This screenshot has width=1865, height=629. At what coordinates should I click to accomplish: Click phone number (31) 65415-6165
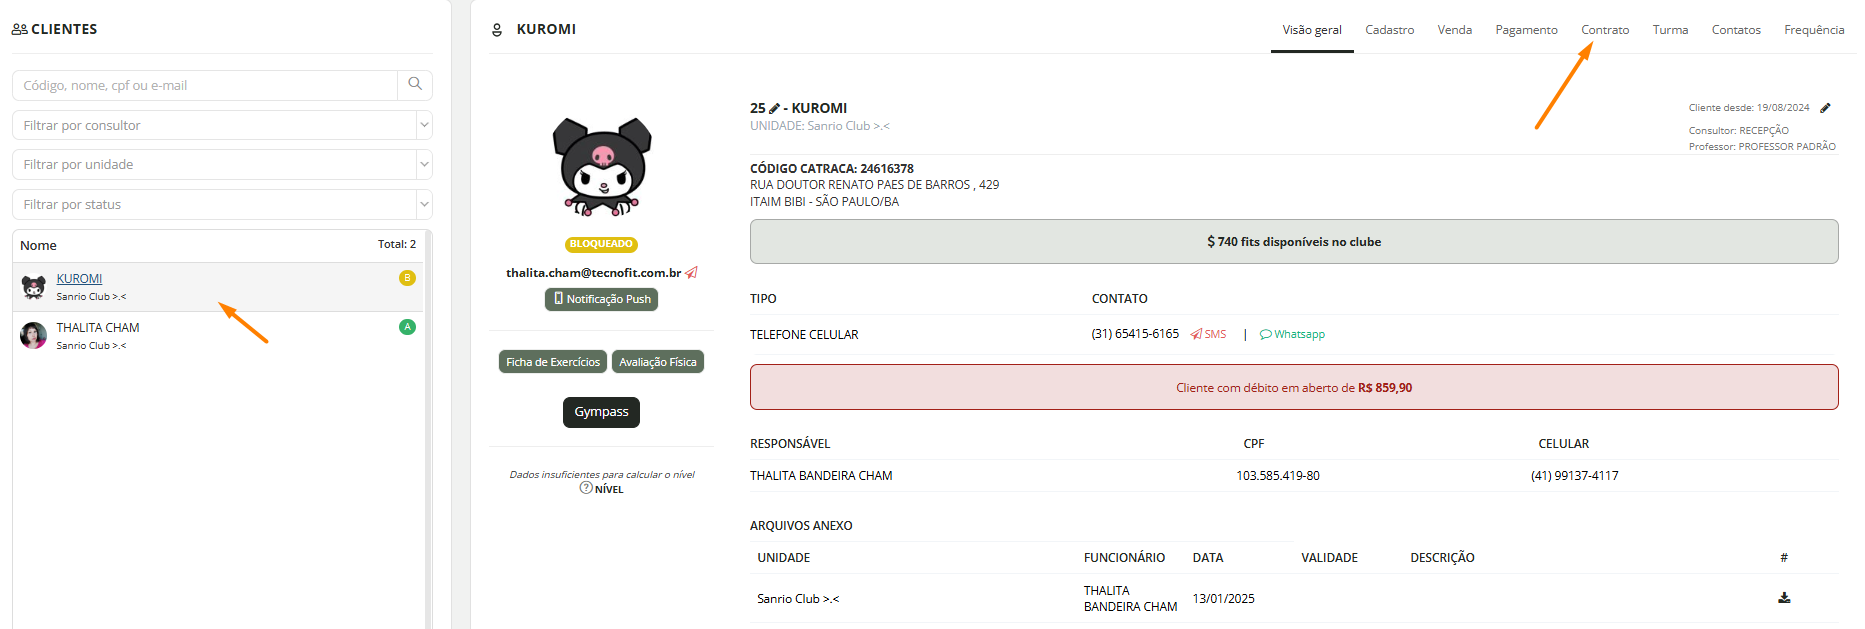click(x=1135, y=334)
